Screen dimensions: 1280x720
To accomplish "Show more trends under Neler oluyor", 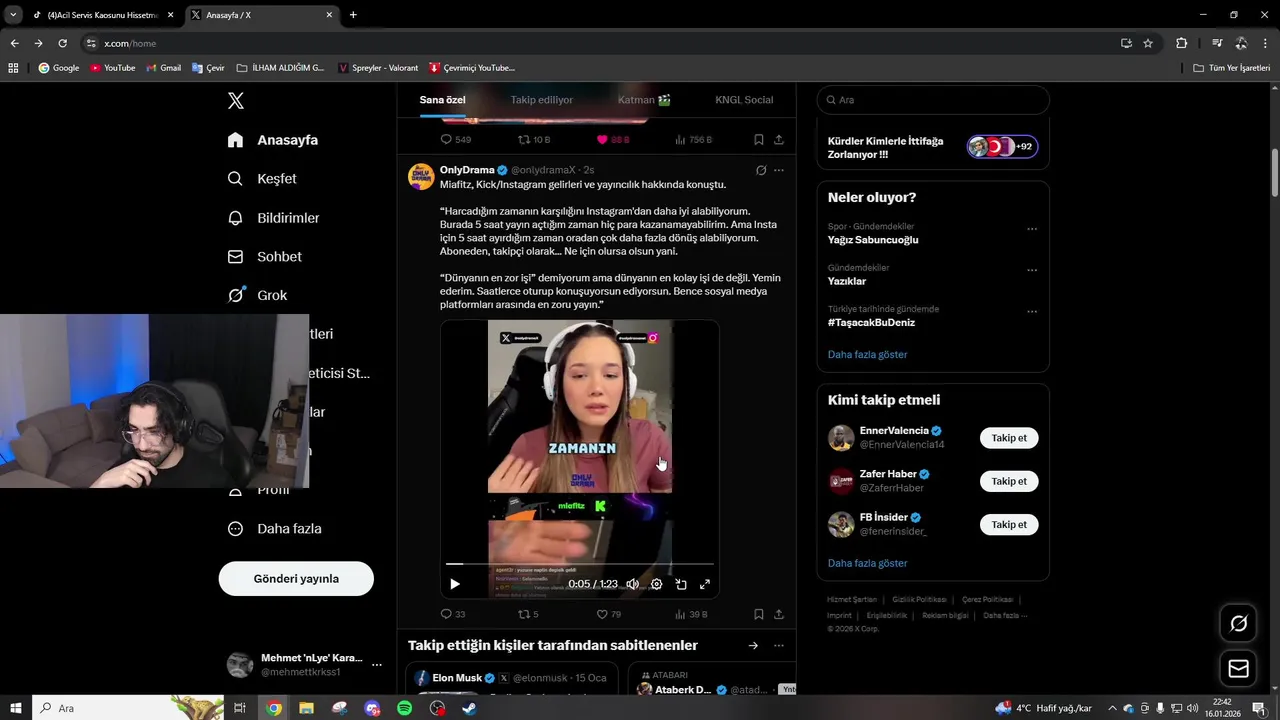I will tap(868, 355).
